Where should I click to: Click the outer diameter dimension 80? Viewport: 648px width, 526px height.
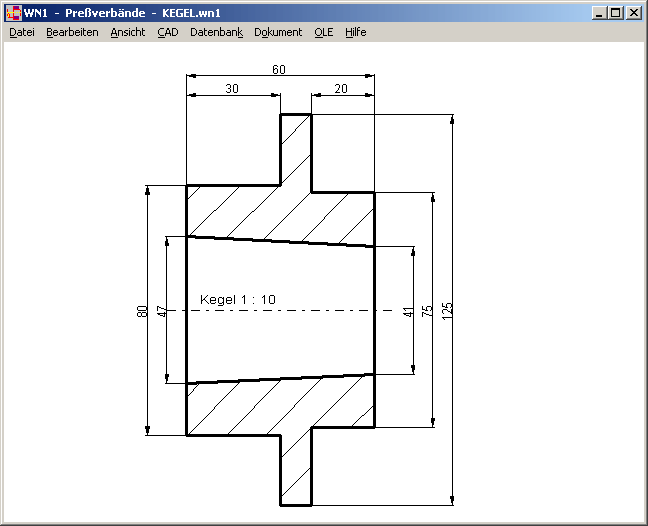click(x=142, y=311)
